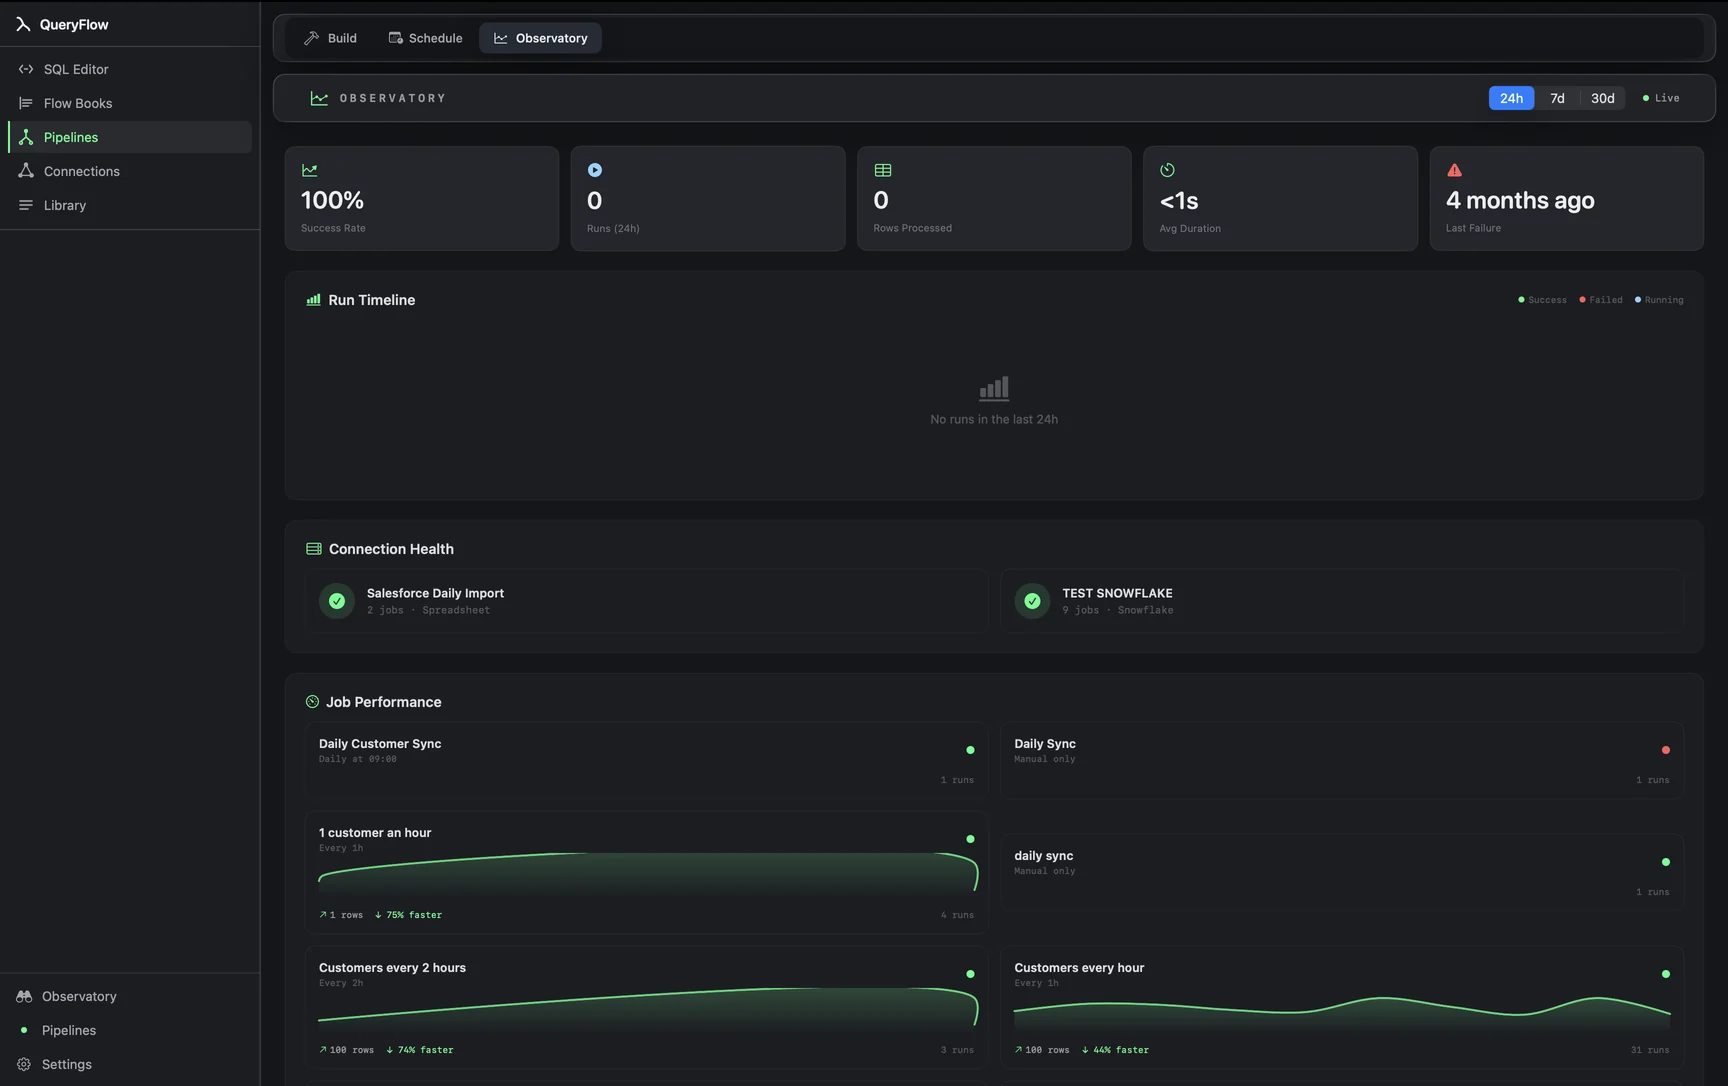Viewport: 1728px width, 1086px height.
Task: Click the Success Rate chart icon
Action: point(310,170)
